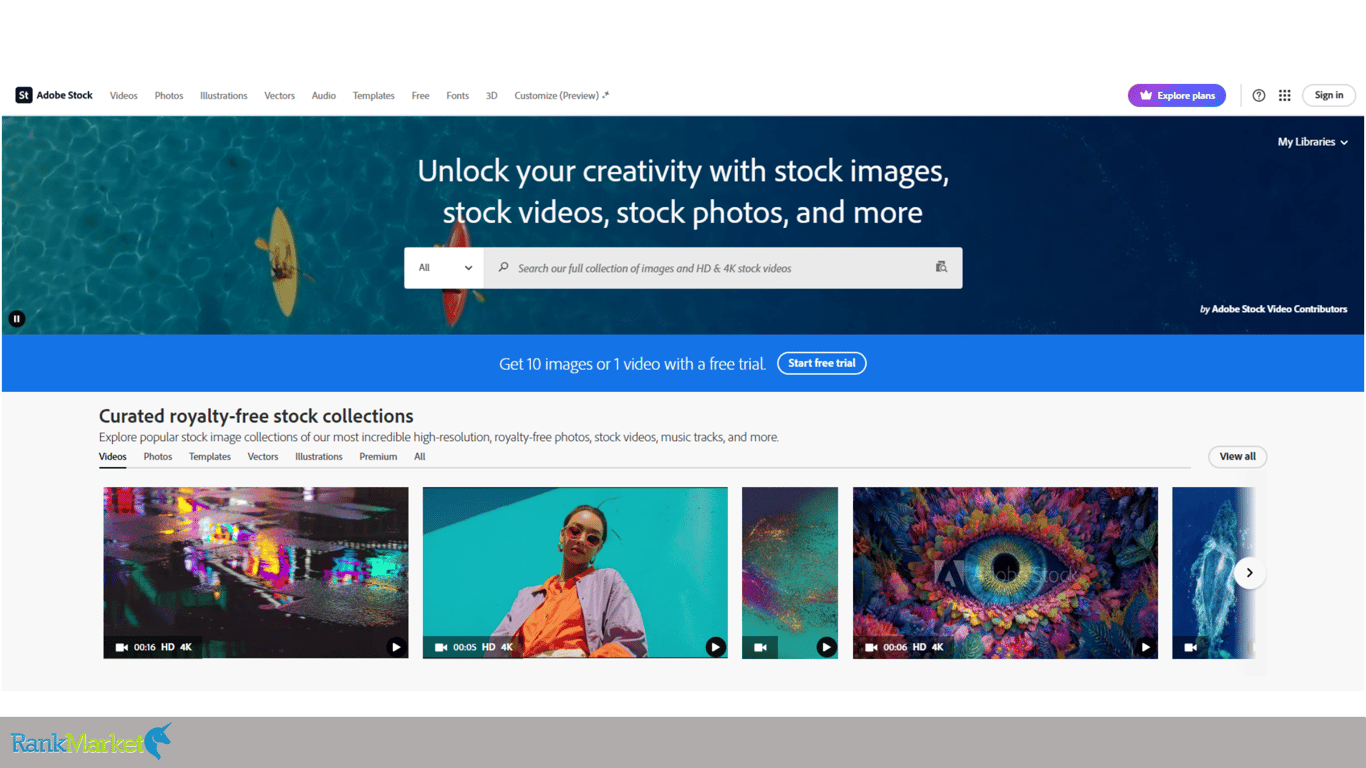Click the free trial banner text

click(632, 364)
